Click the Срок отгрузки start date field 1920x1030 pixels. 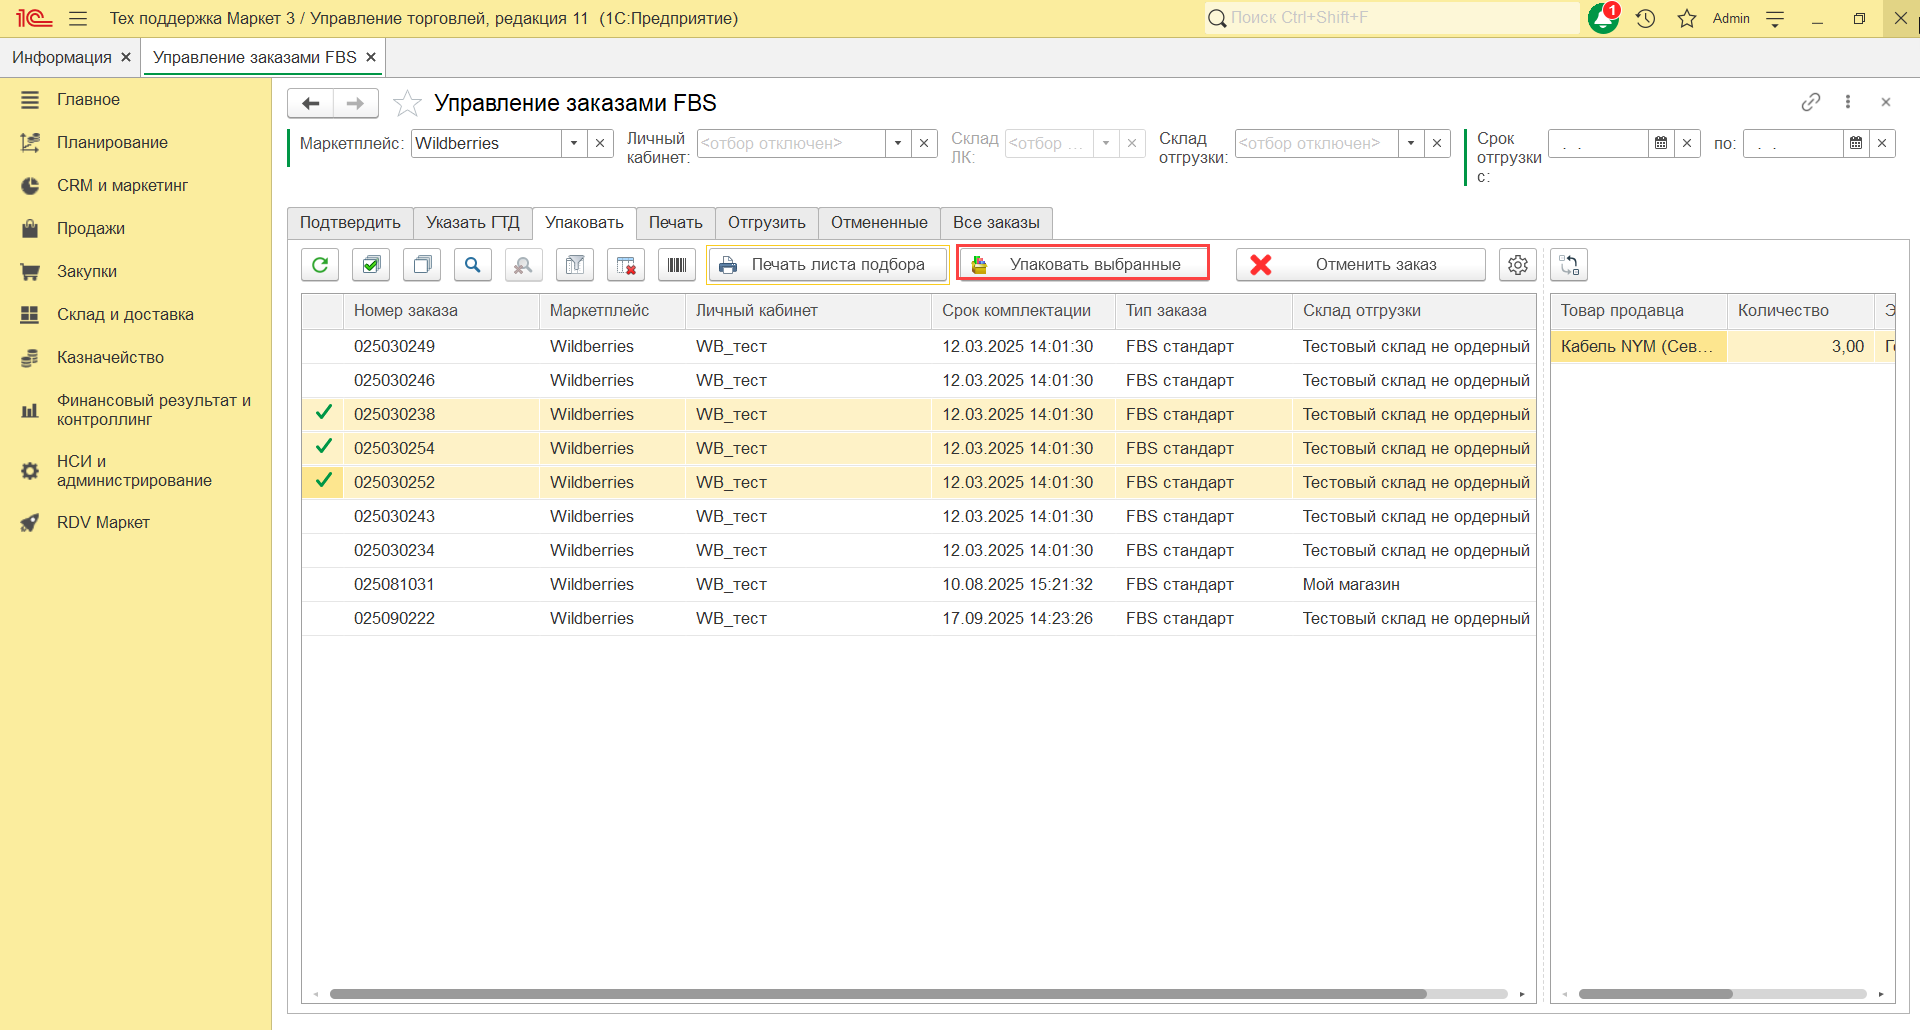tap(1598, 144)
